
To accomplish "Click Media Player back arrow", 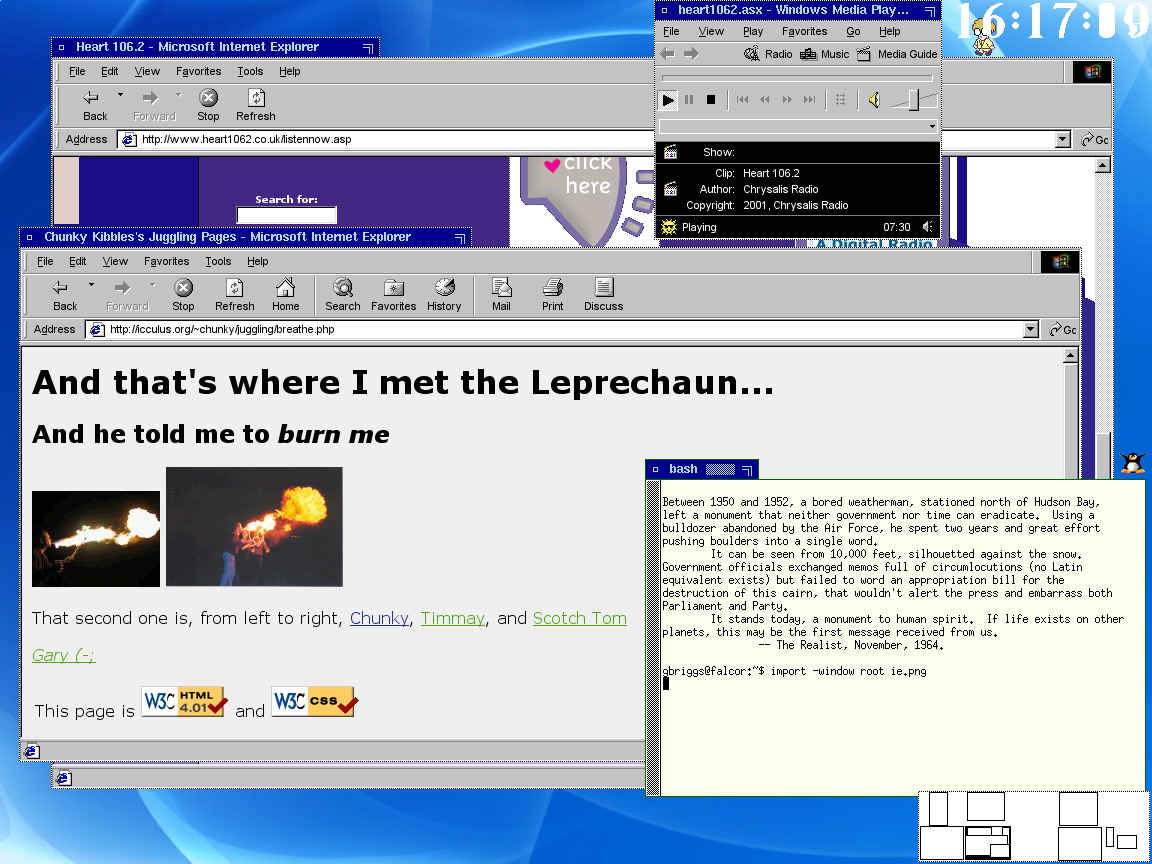I will (x=667, y=54).
